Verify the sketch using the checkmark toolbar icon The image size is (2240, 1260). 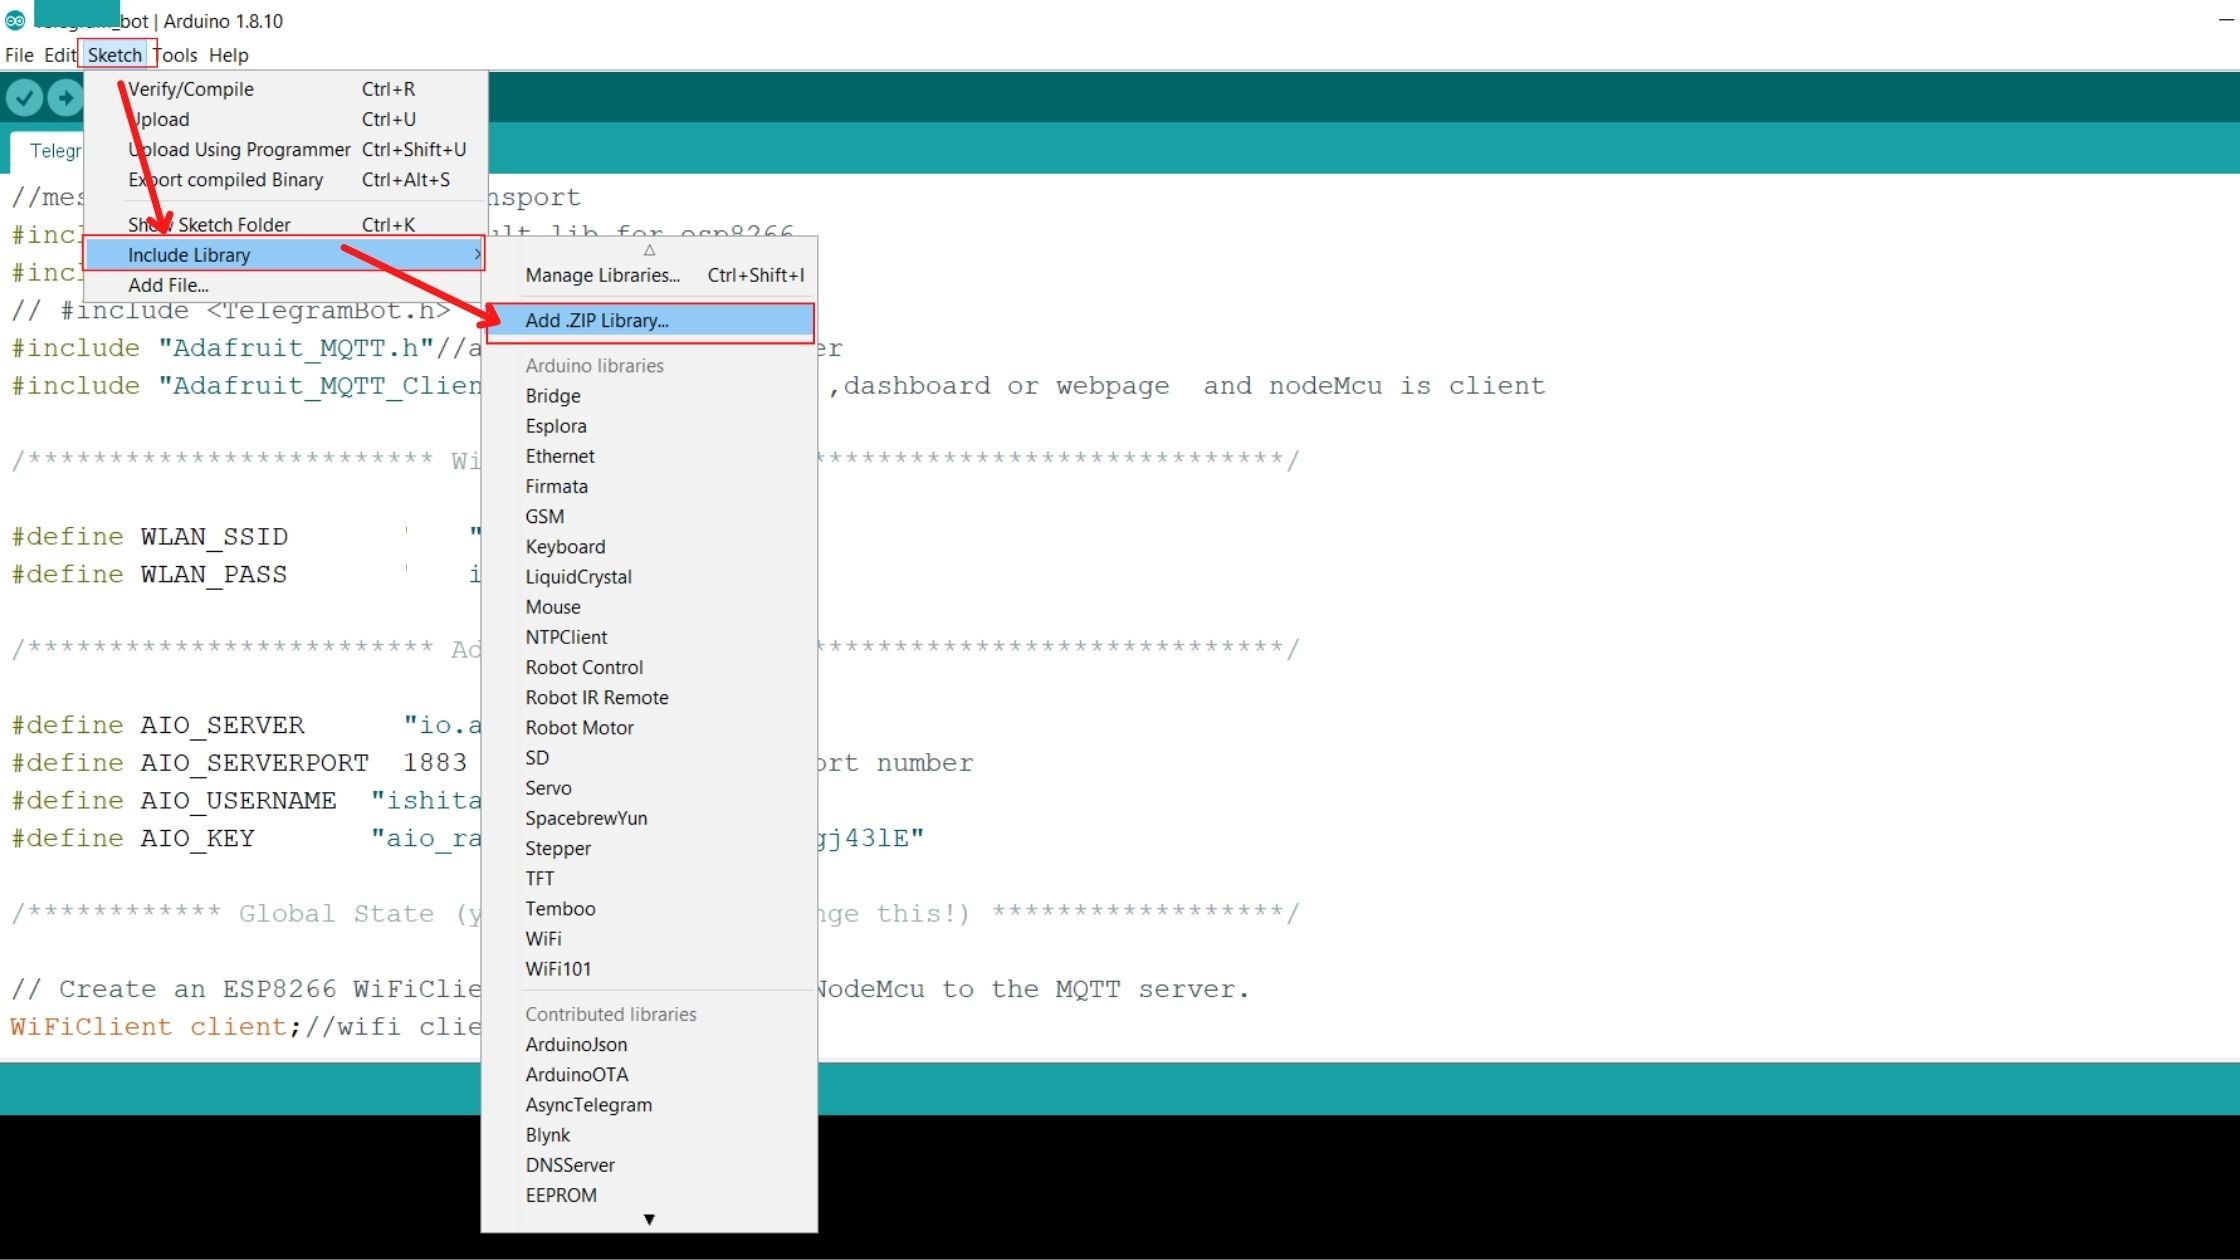point(24,96)
